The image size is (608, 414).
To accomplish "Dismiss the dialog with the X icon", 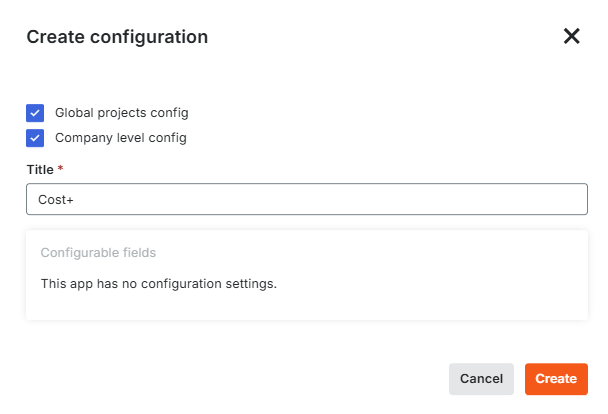I will [571, 36].
